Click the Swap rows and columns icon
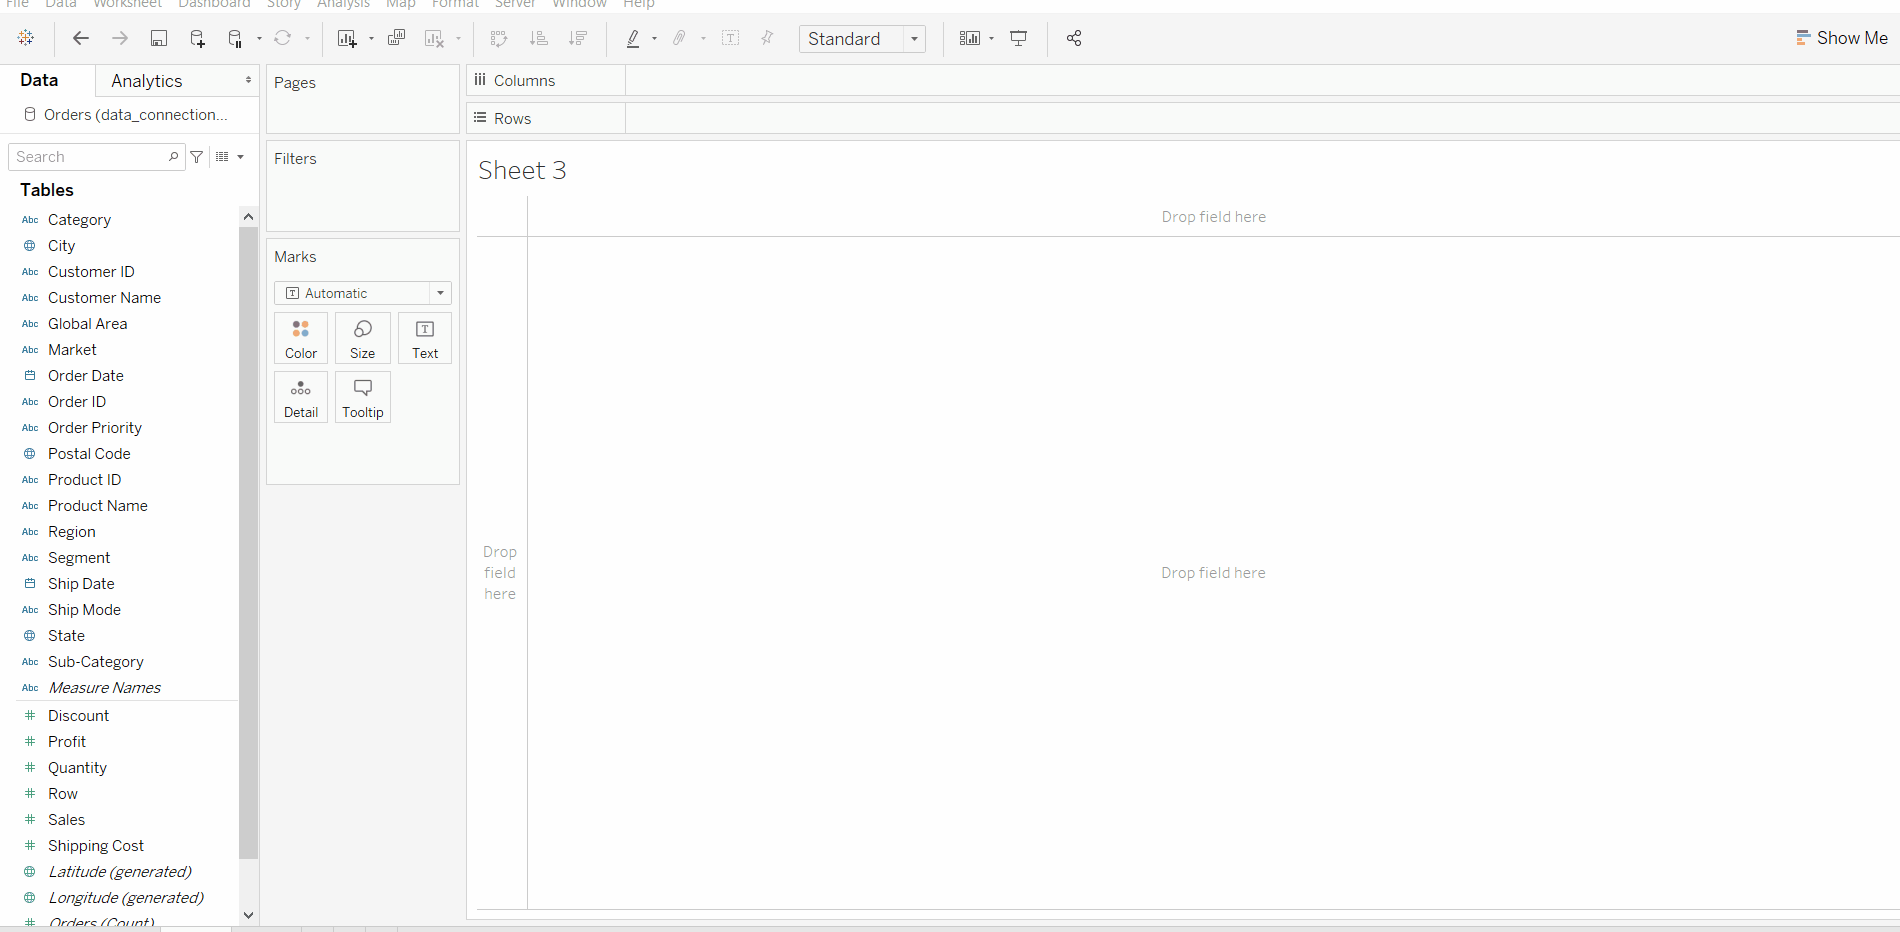Viewport: 1900px width, 932px height. point(498,38)
